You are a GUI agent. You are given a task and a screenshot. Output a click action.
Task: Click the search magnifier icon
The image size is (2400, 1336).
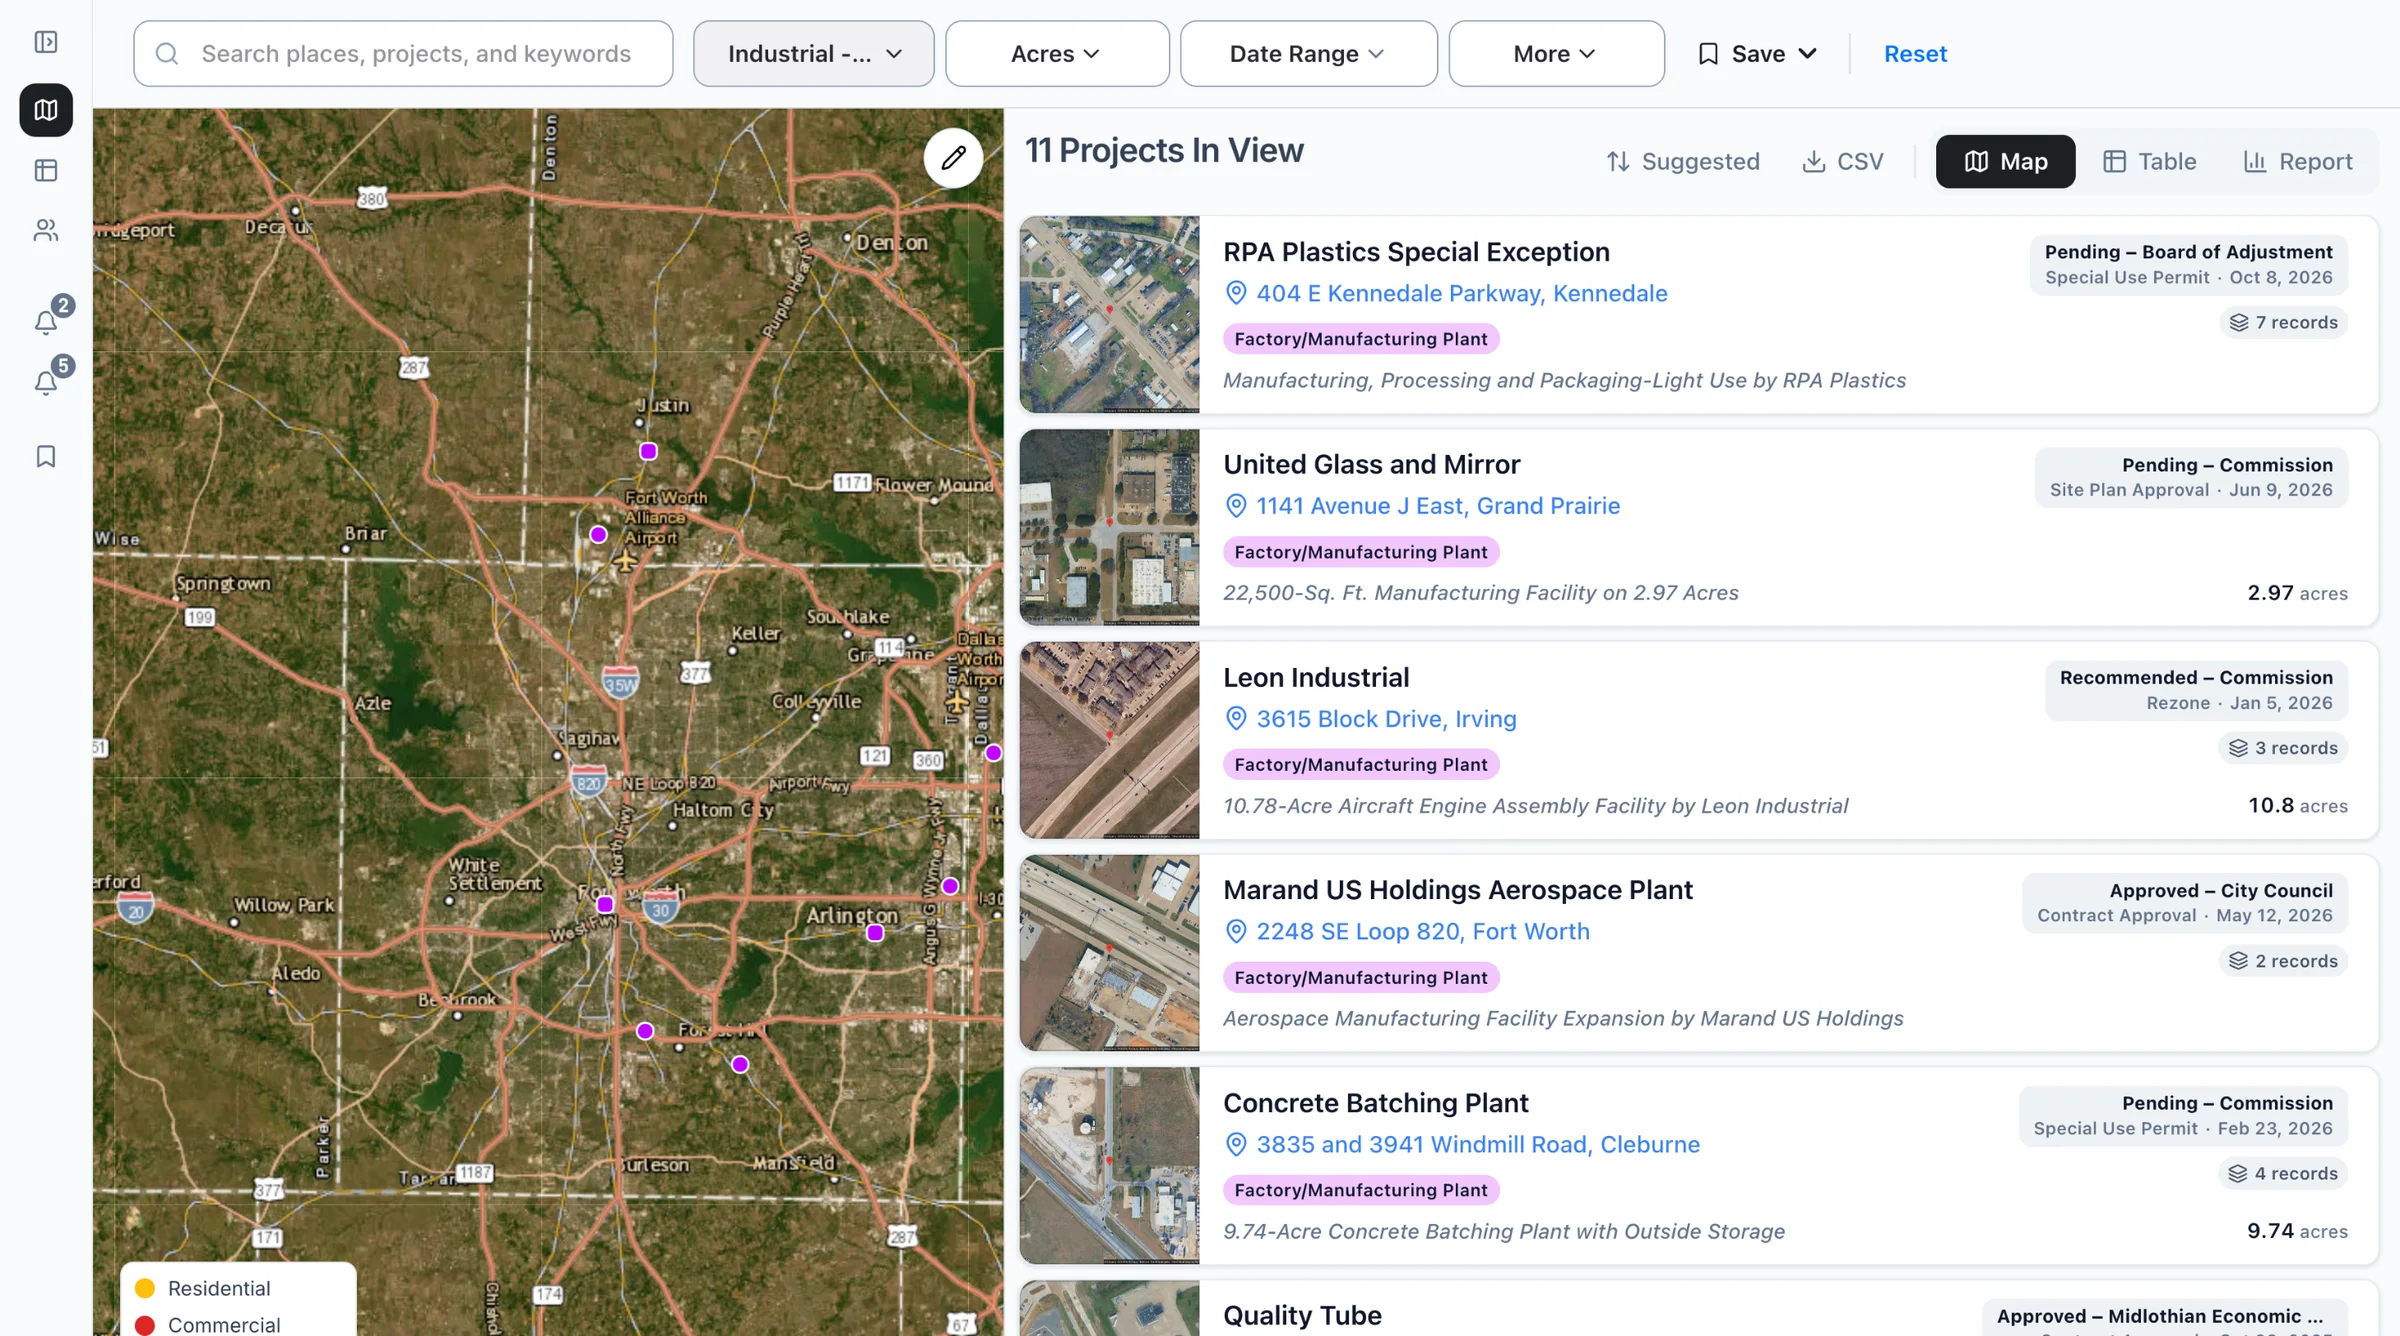pyautogui.click(x=167, y=54)
